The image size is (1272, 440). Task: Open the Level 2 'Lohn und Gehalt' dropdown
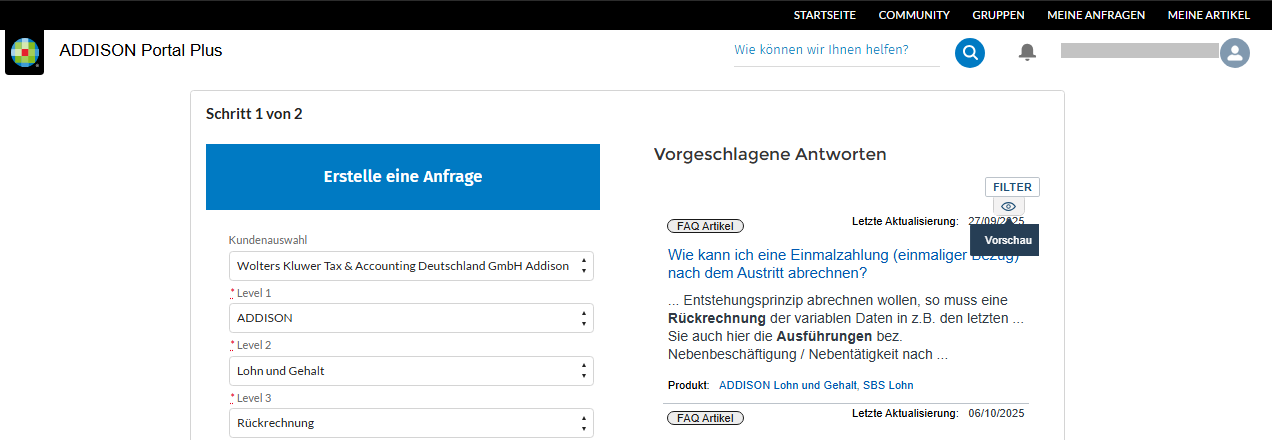point(411,371)
